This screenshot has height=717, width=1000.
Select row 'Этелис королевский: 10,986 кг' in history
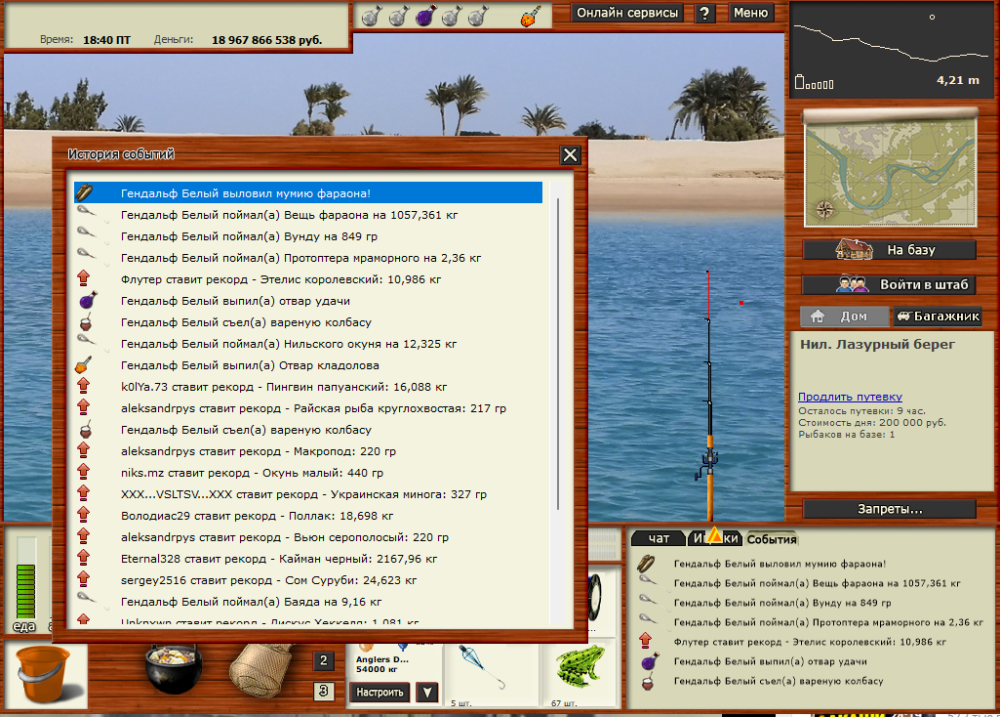[308, 279]
